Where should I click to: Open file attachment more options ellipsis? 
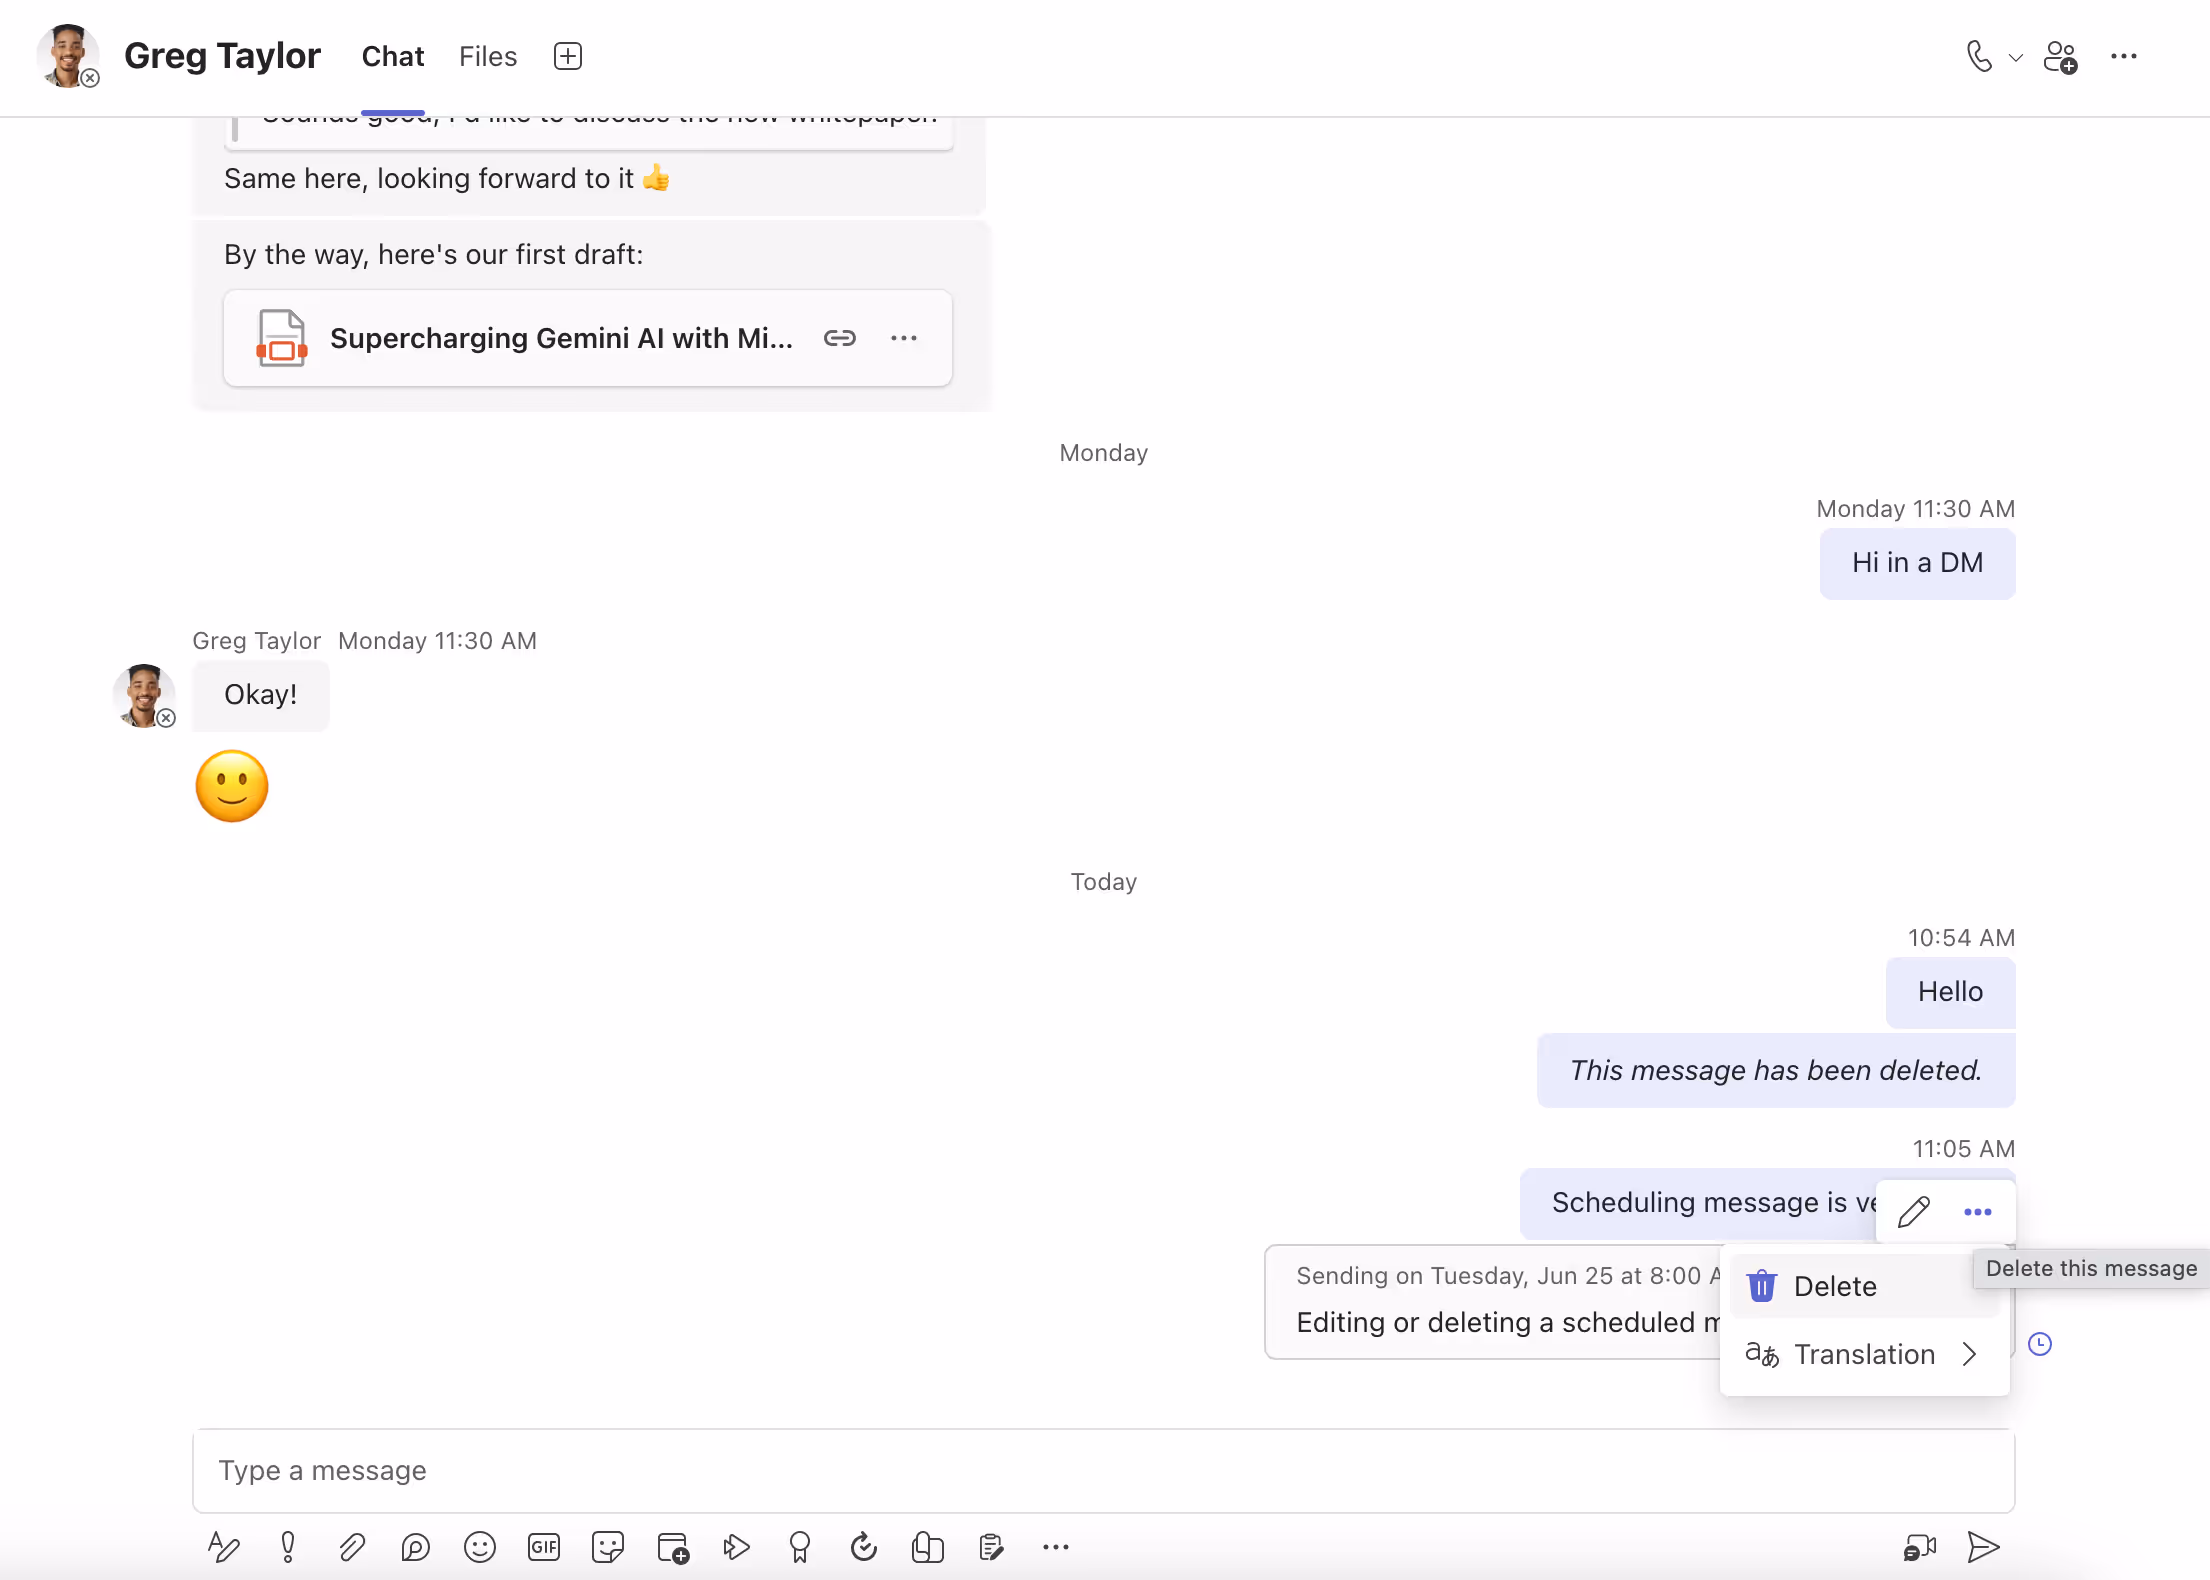(x=904, y=338)
